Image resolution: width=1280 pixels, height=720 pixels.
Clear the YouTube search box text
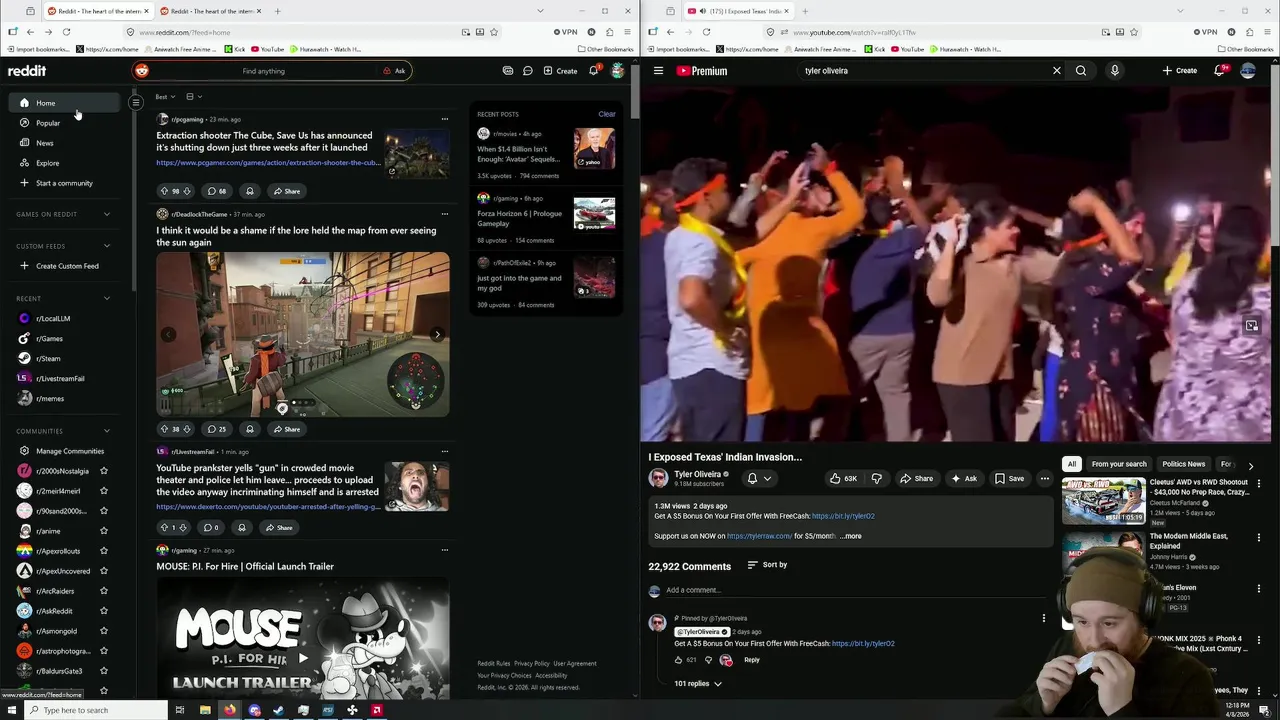tap(1056, 71)
